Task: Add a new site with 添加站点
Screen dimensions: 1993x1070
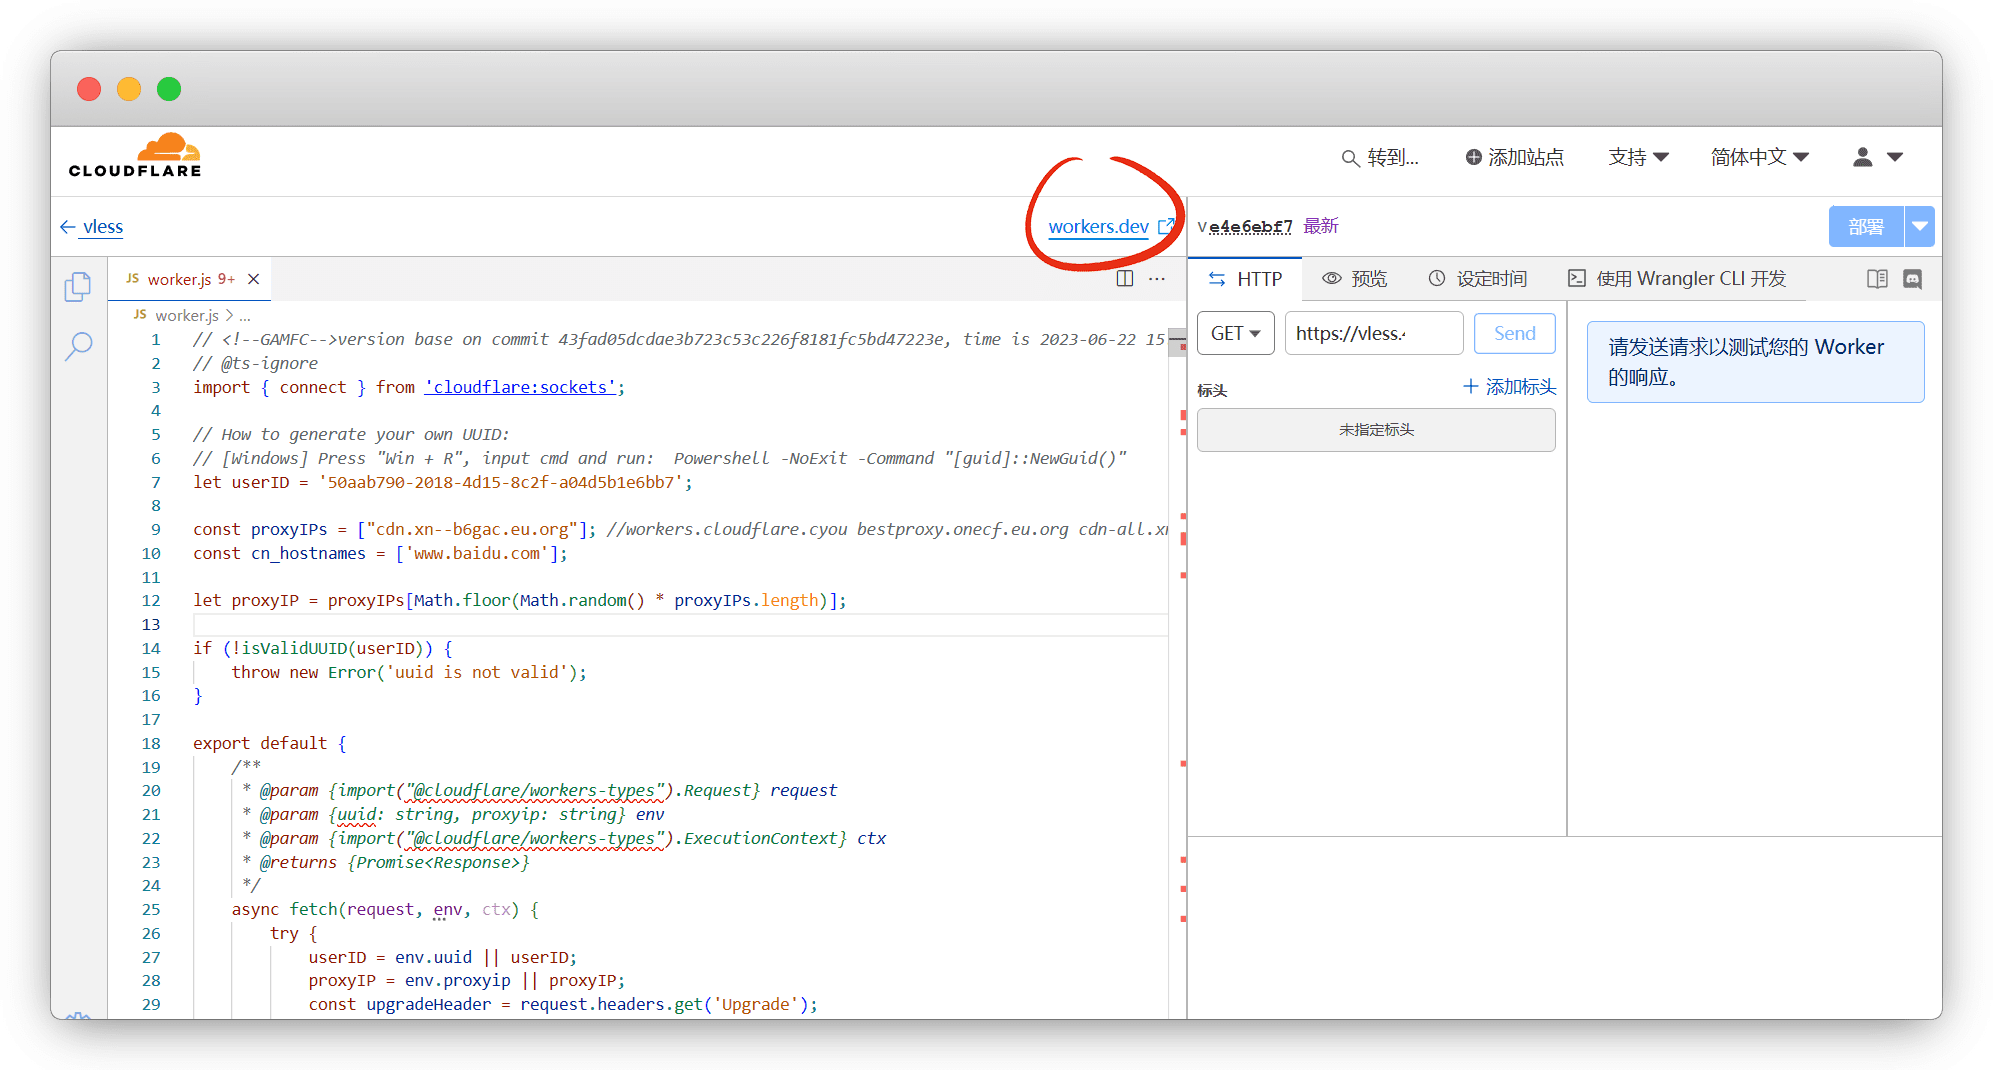Action: click(x=1514, y=158)
